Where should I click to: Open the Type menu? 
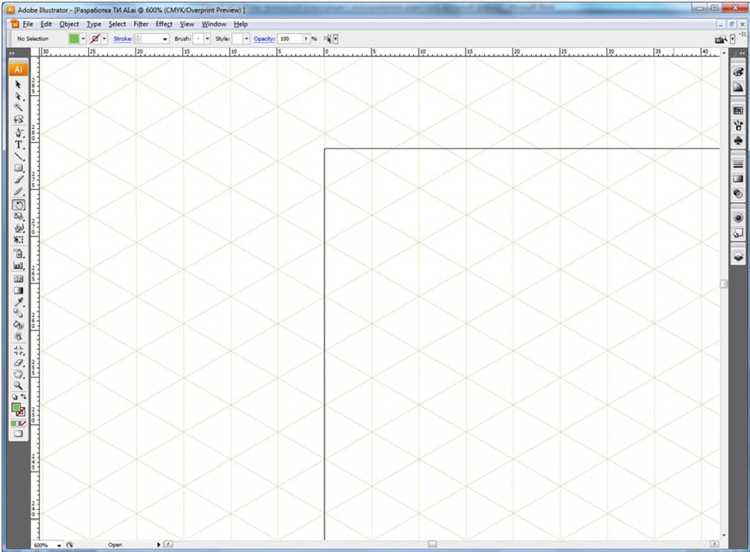click(x=94, y=24)
